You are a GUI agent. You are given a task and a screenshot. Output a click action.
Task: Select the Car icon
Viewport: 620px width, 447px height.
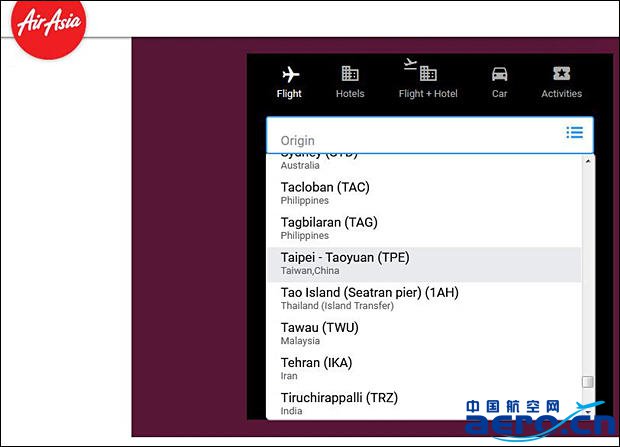tap(499, 74)
